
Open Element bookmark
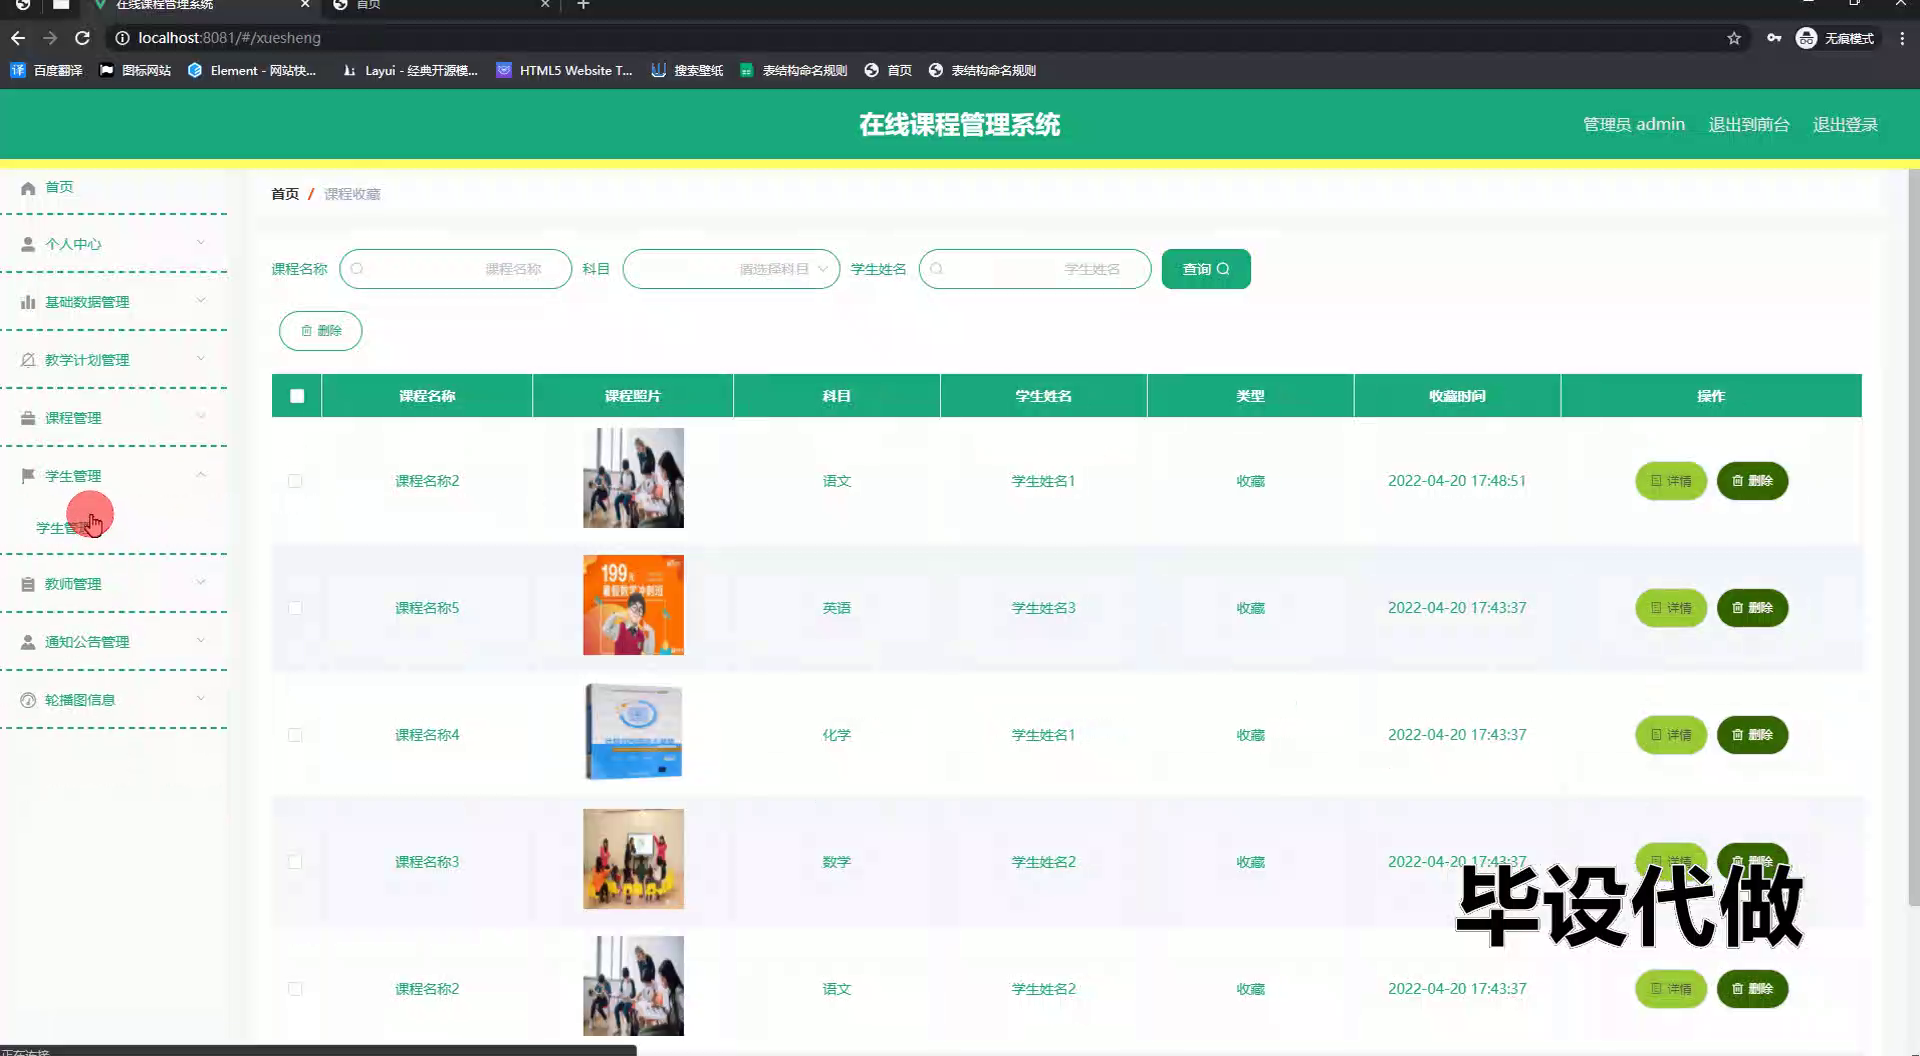pyautogui.click(x=252, y=70)
